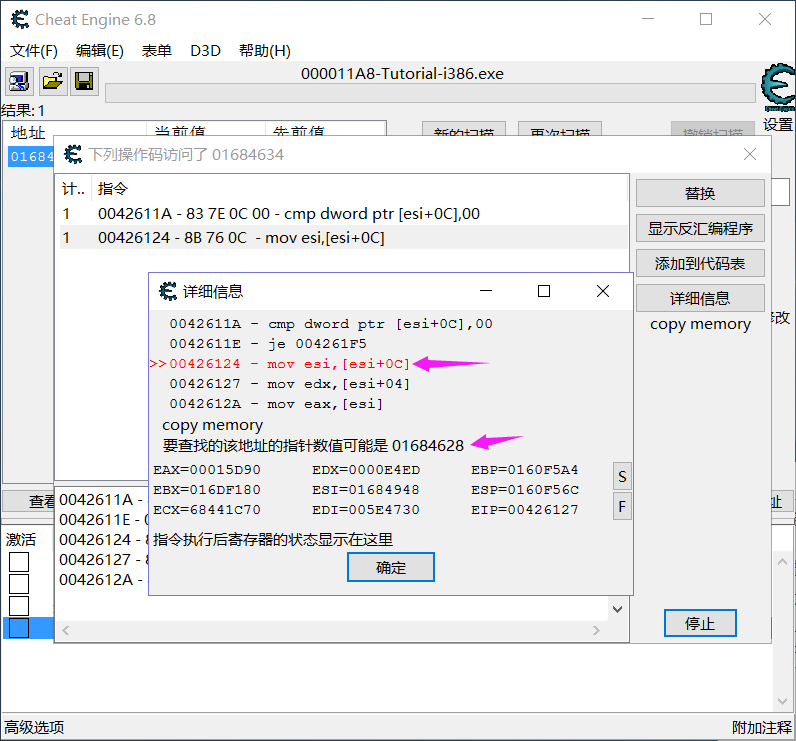Click the 详细信息 button on the right

(700, 298)
